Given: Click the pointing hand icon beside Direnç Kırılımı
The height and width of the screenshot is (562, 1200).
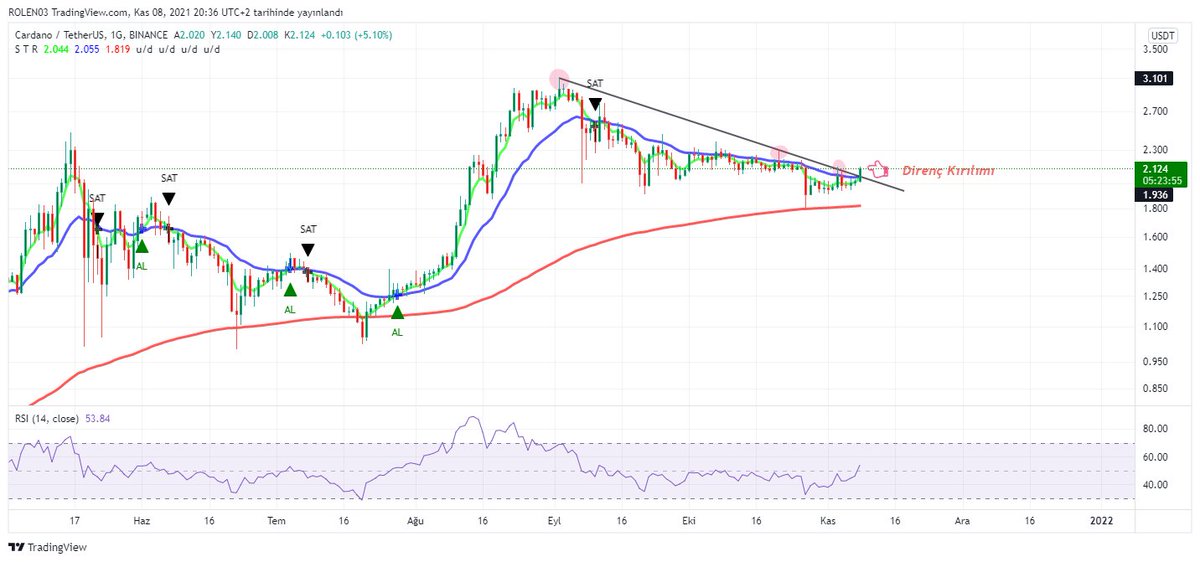Looking at the screenshot, I should pos(878,170).
